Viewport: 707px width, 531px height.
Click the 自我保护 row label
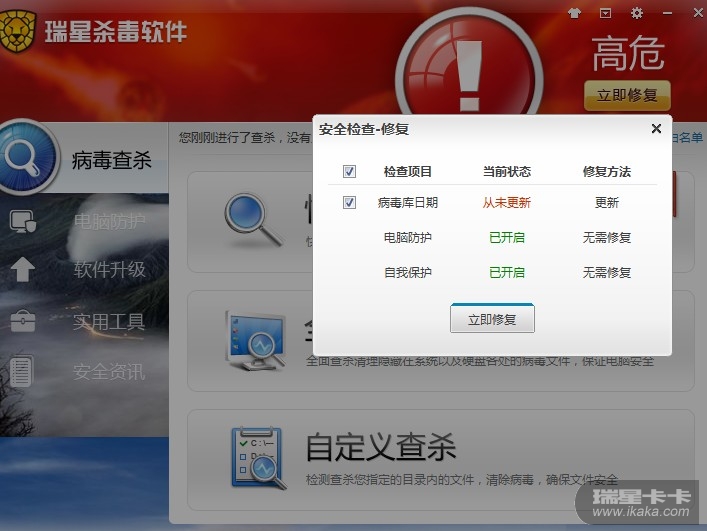click(x=408, y=273)
